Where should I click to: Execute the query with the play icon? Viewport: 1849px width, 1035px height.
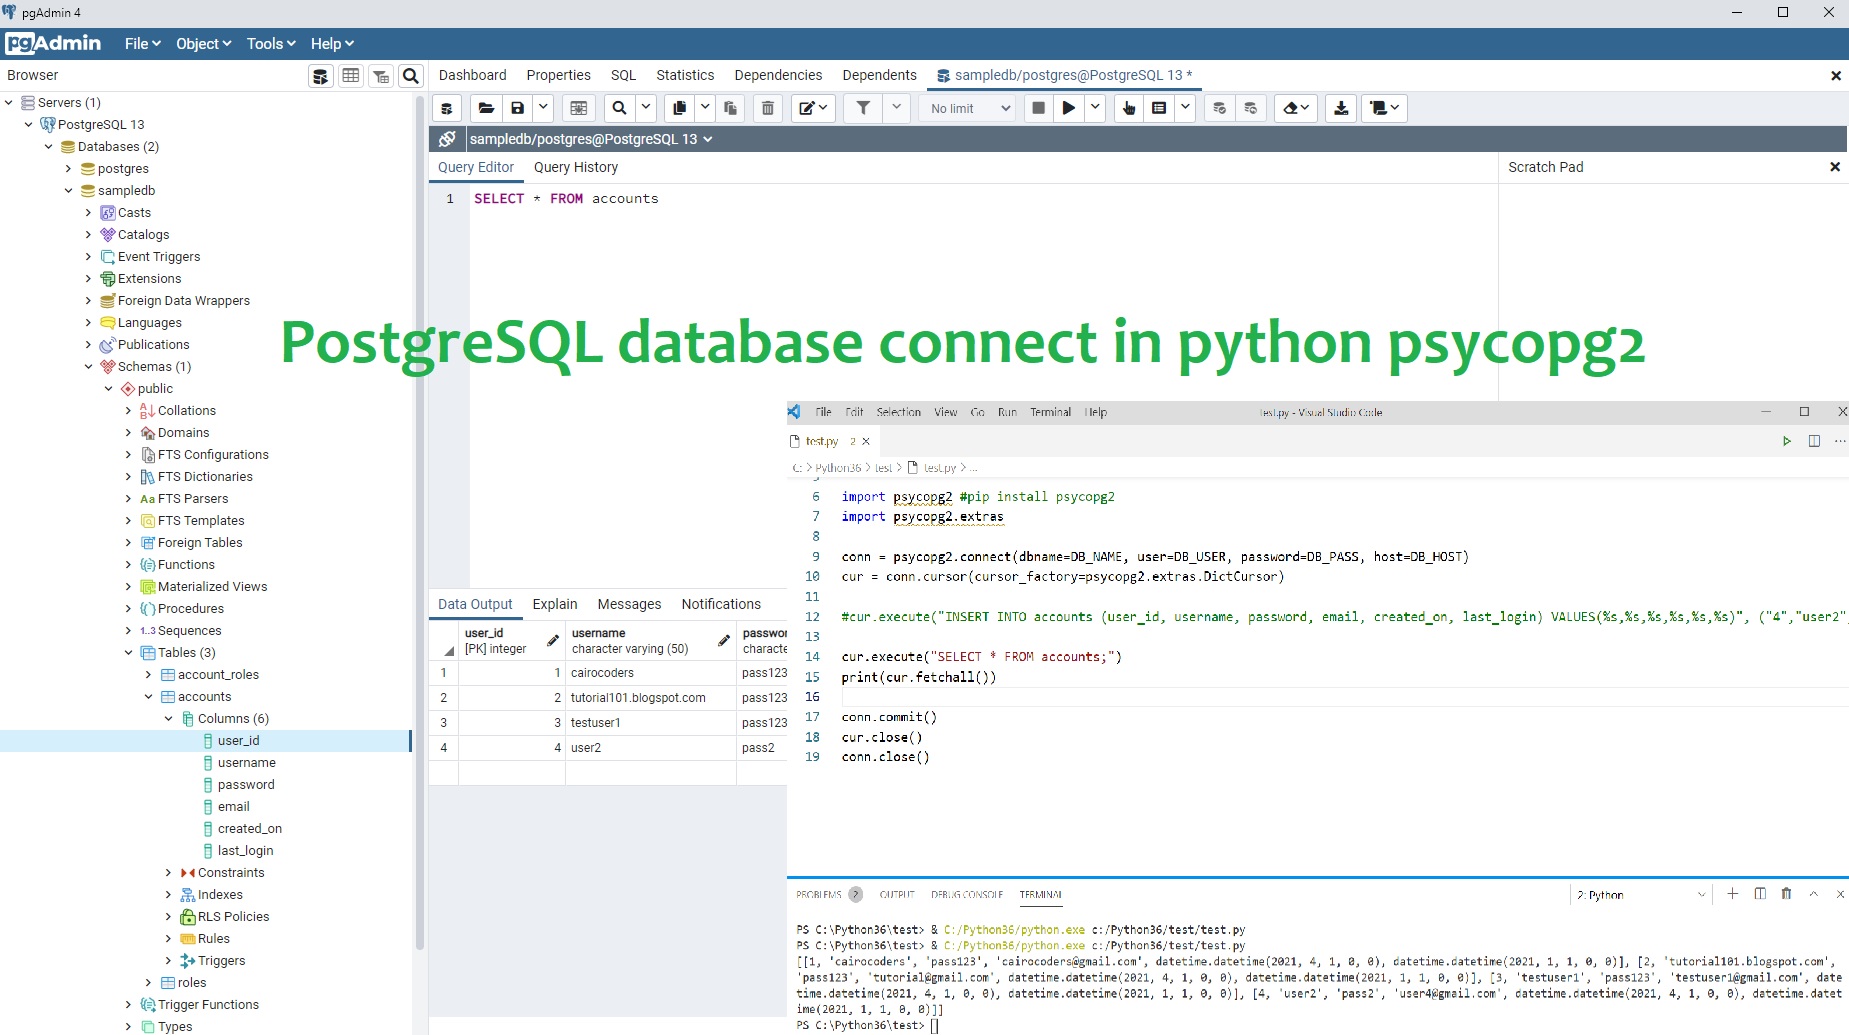(x=1069, y=108)
